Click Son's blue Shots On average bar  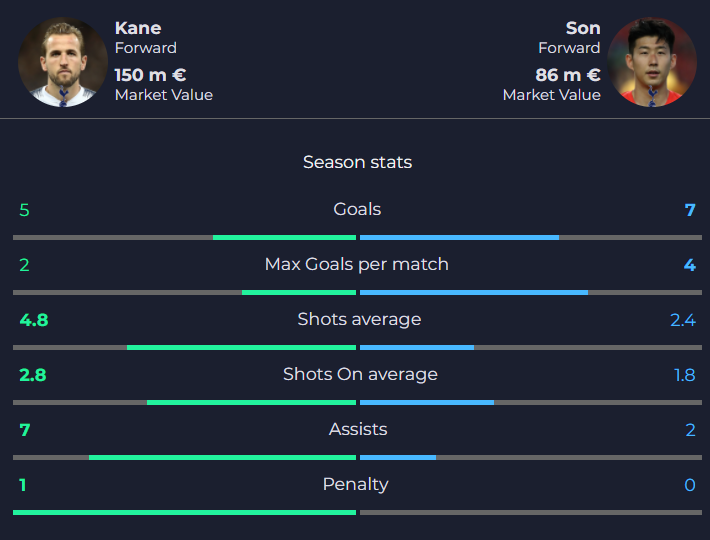pos(427,402)
